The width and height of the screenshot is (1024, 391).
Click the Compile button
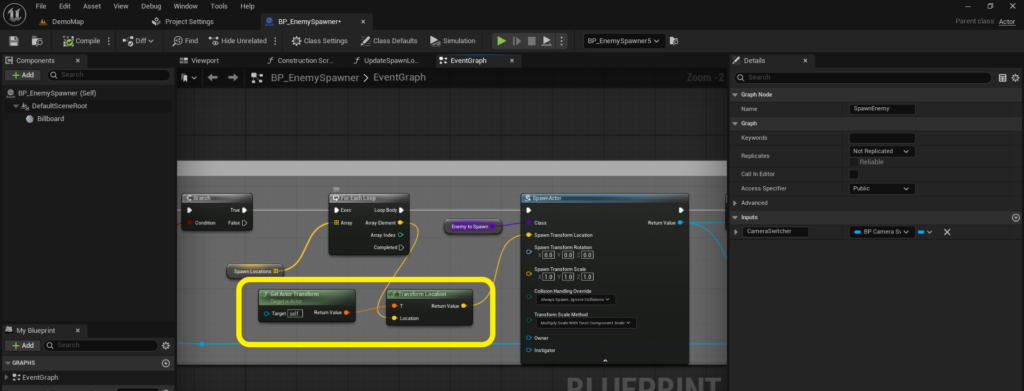pos(82,40)
